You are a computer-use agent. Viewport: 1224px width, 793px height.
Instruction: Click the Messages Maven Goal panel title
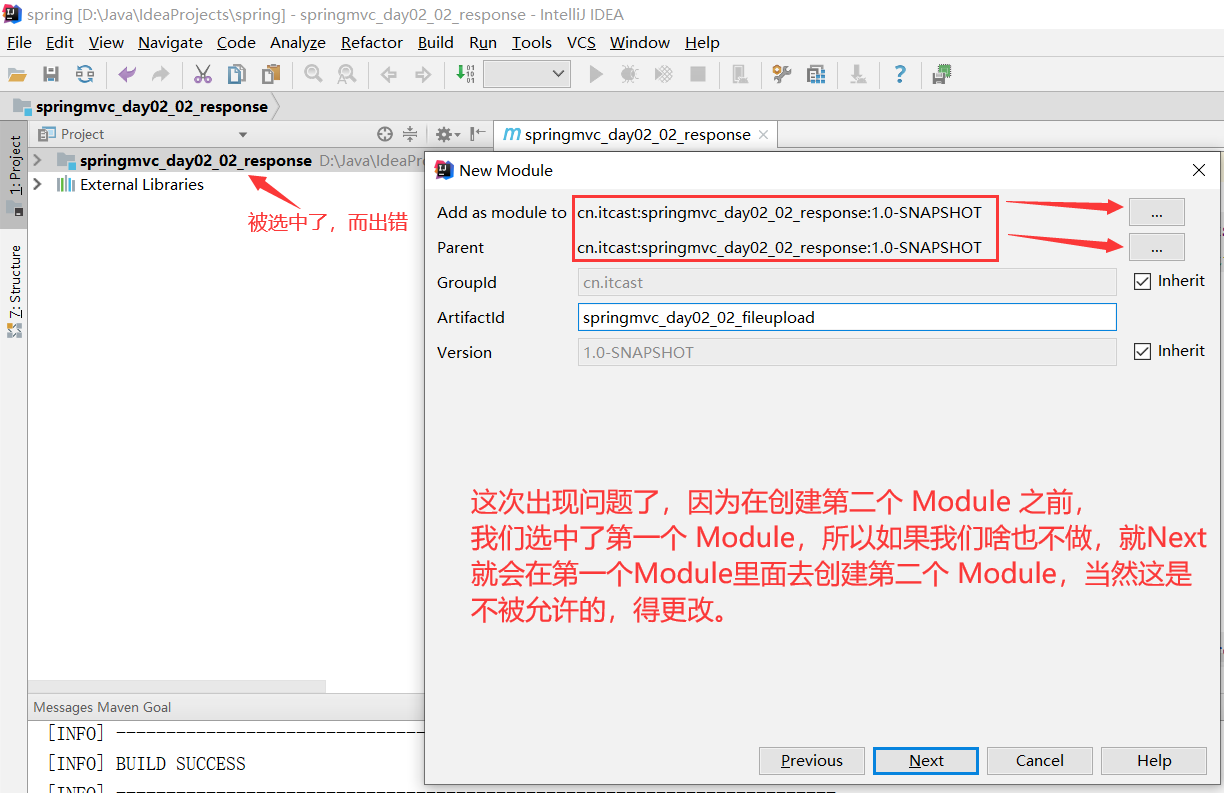point(102,707)
